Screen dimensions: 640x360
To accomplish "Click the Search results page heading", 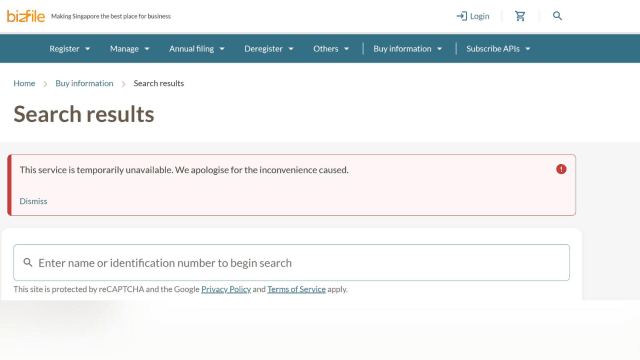I will [84, 114].
